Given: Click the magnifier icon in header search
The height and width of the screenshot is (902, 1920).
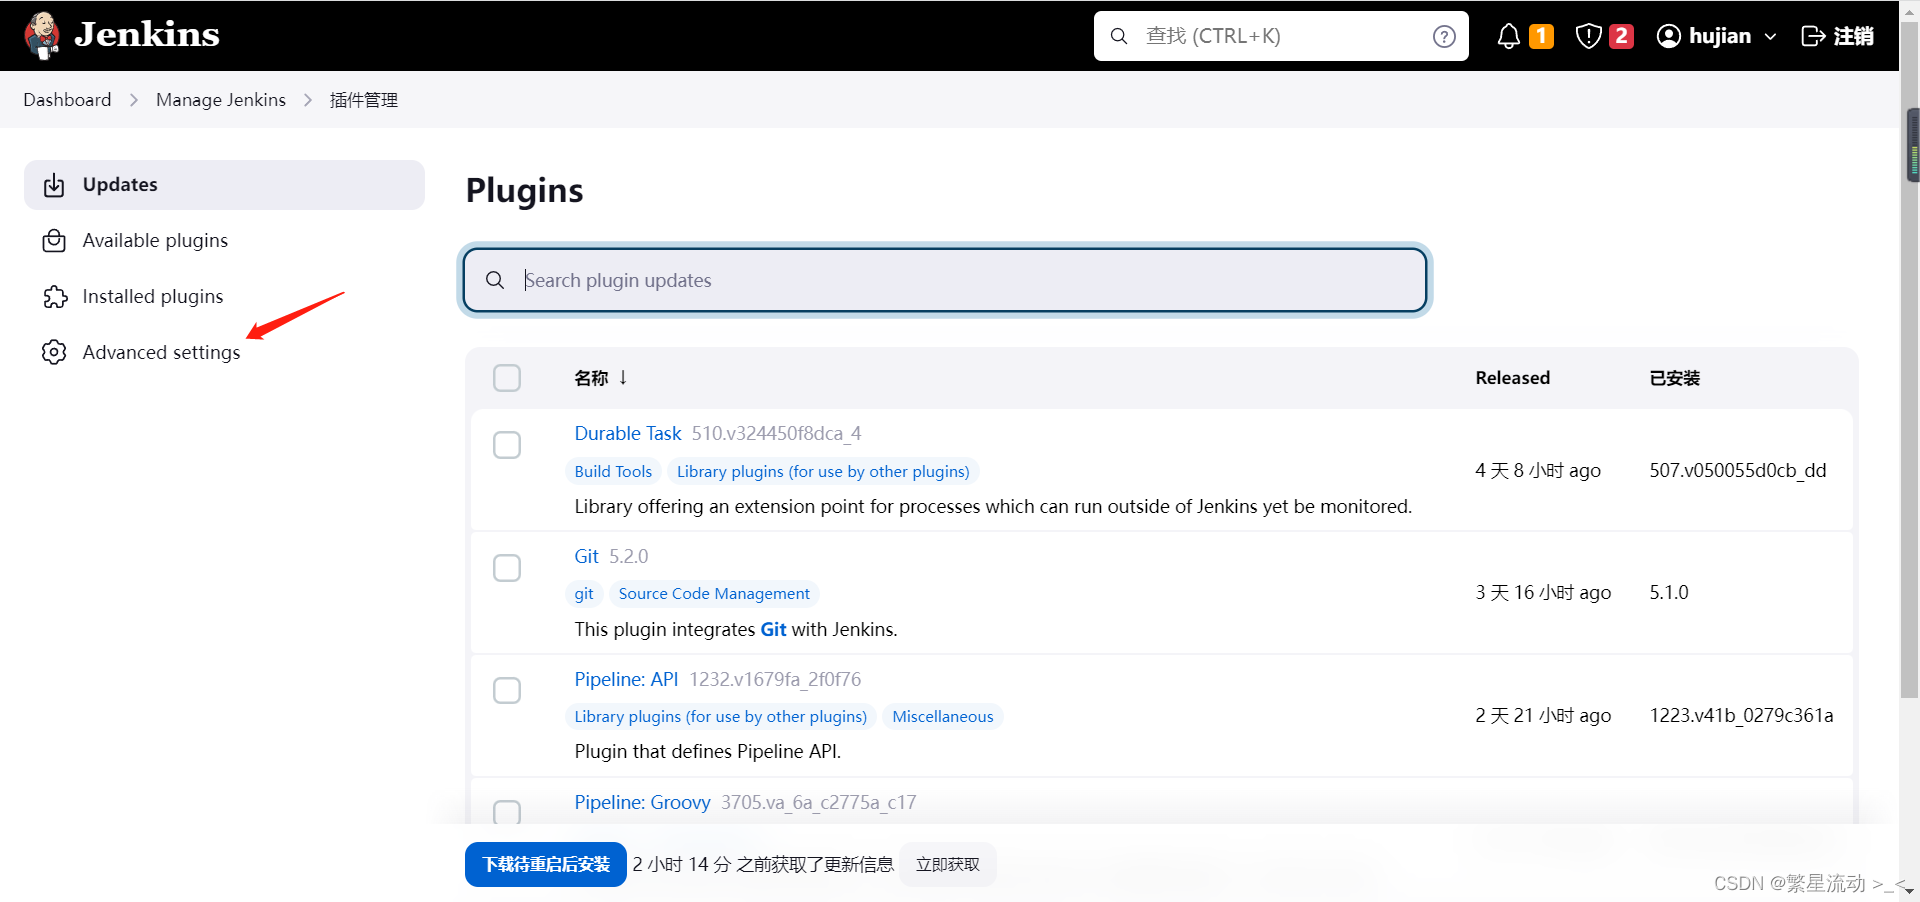Looking at the screenshot, I should pyautogui.click(x=1119, y=36).
